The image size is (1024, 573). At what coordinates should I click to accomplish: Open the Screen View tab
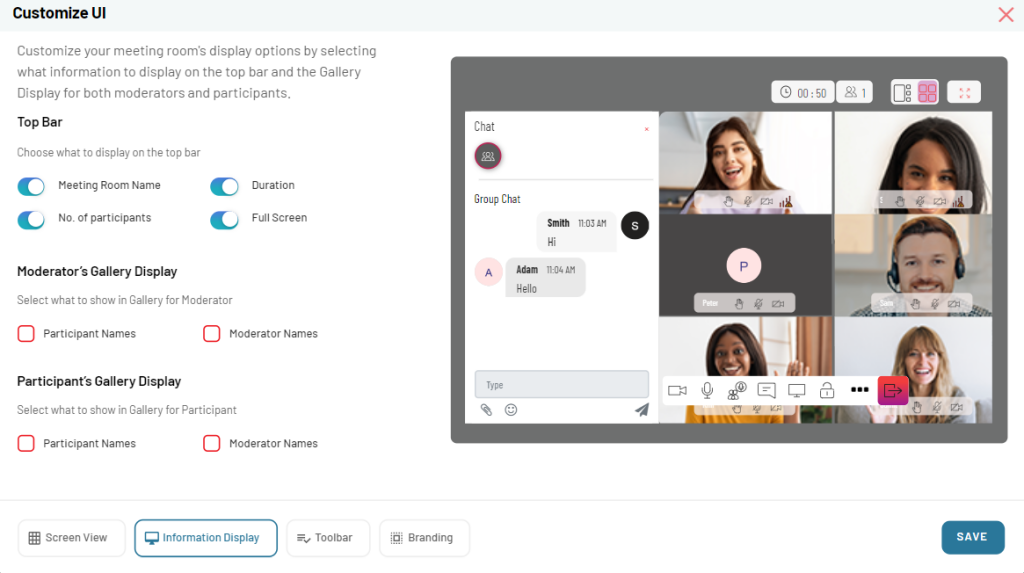(71, 538)
